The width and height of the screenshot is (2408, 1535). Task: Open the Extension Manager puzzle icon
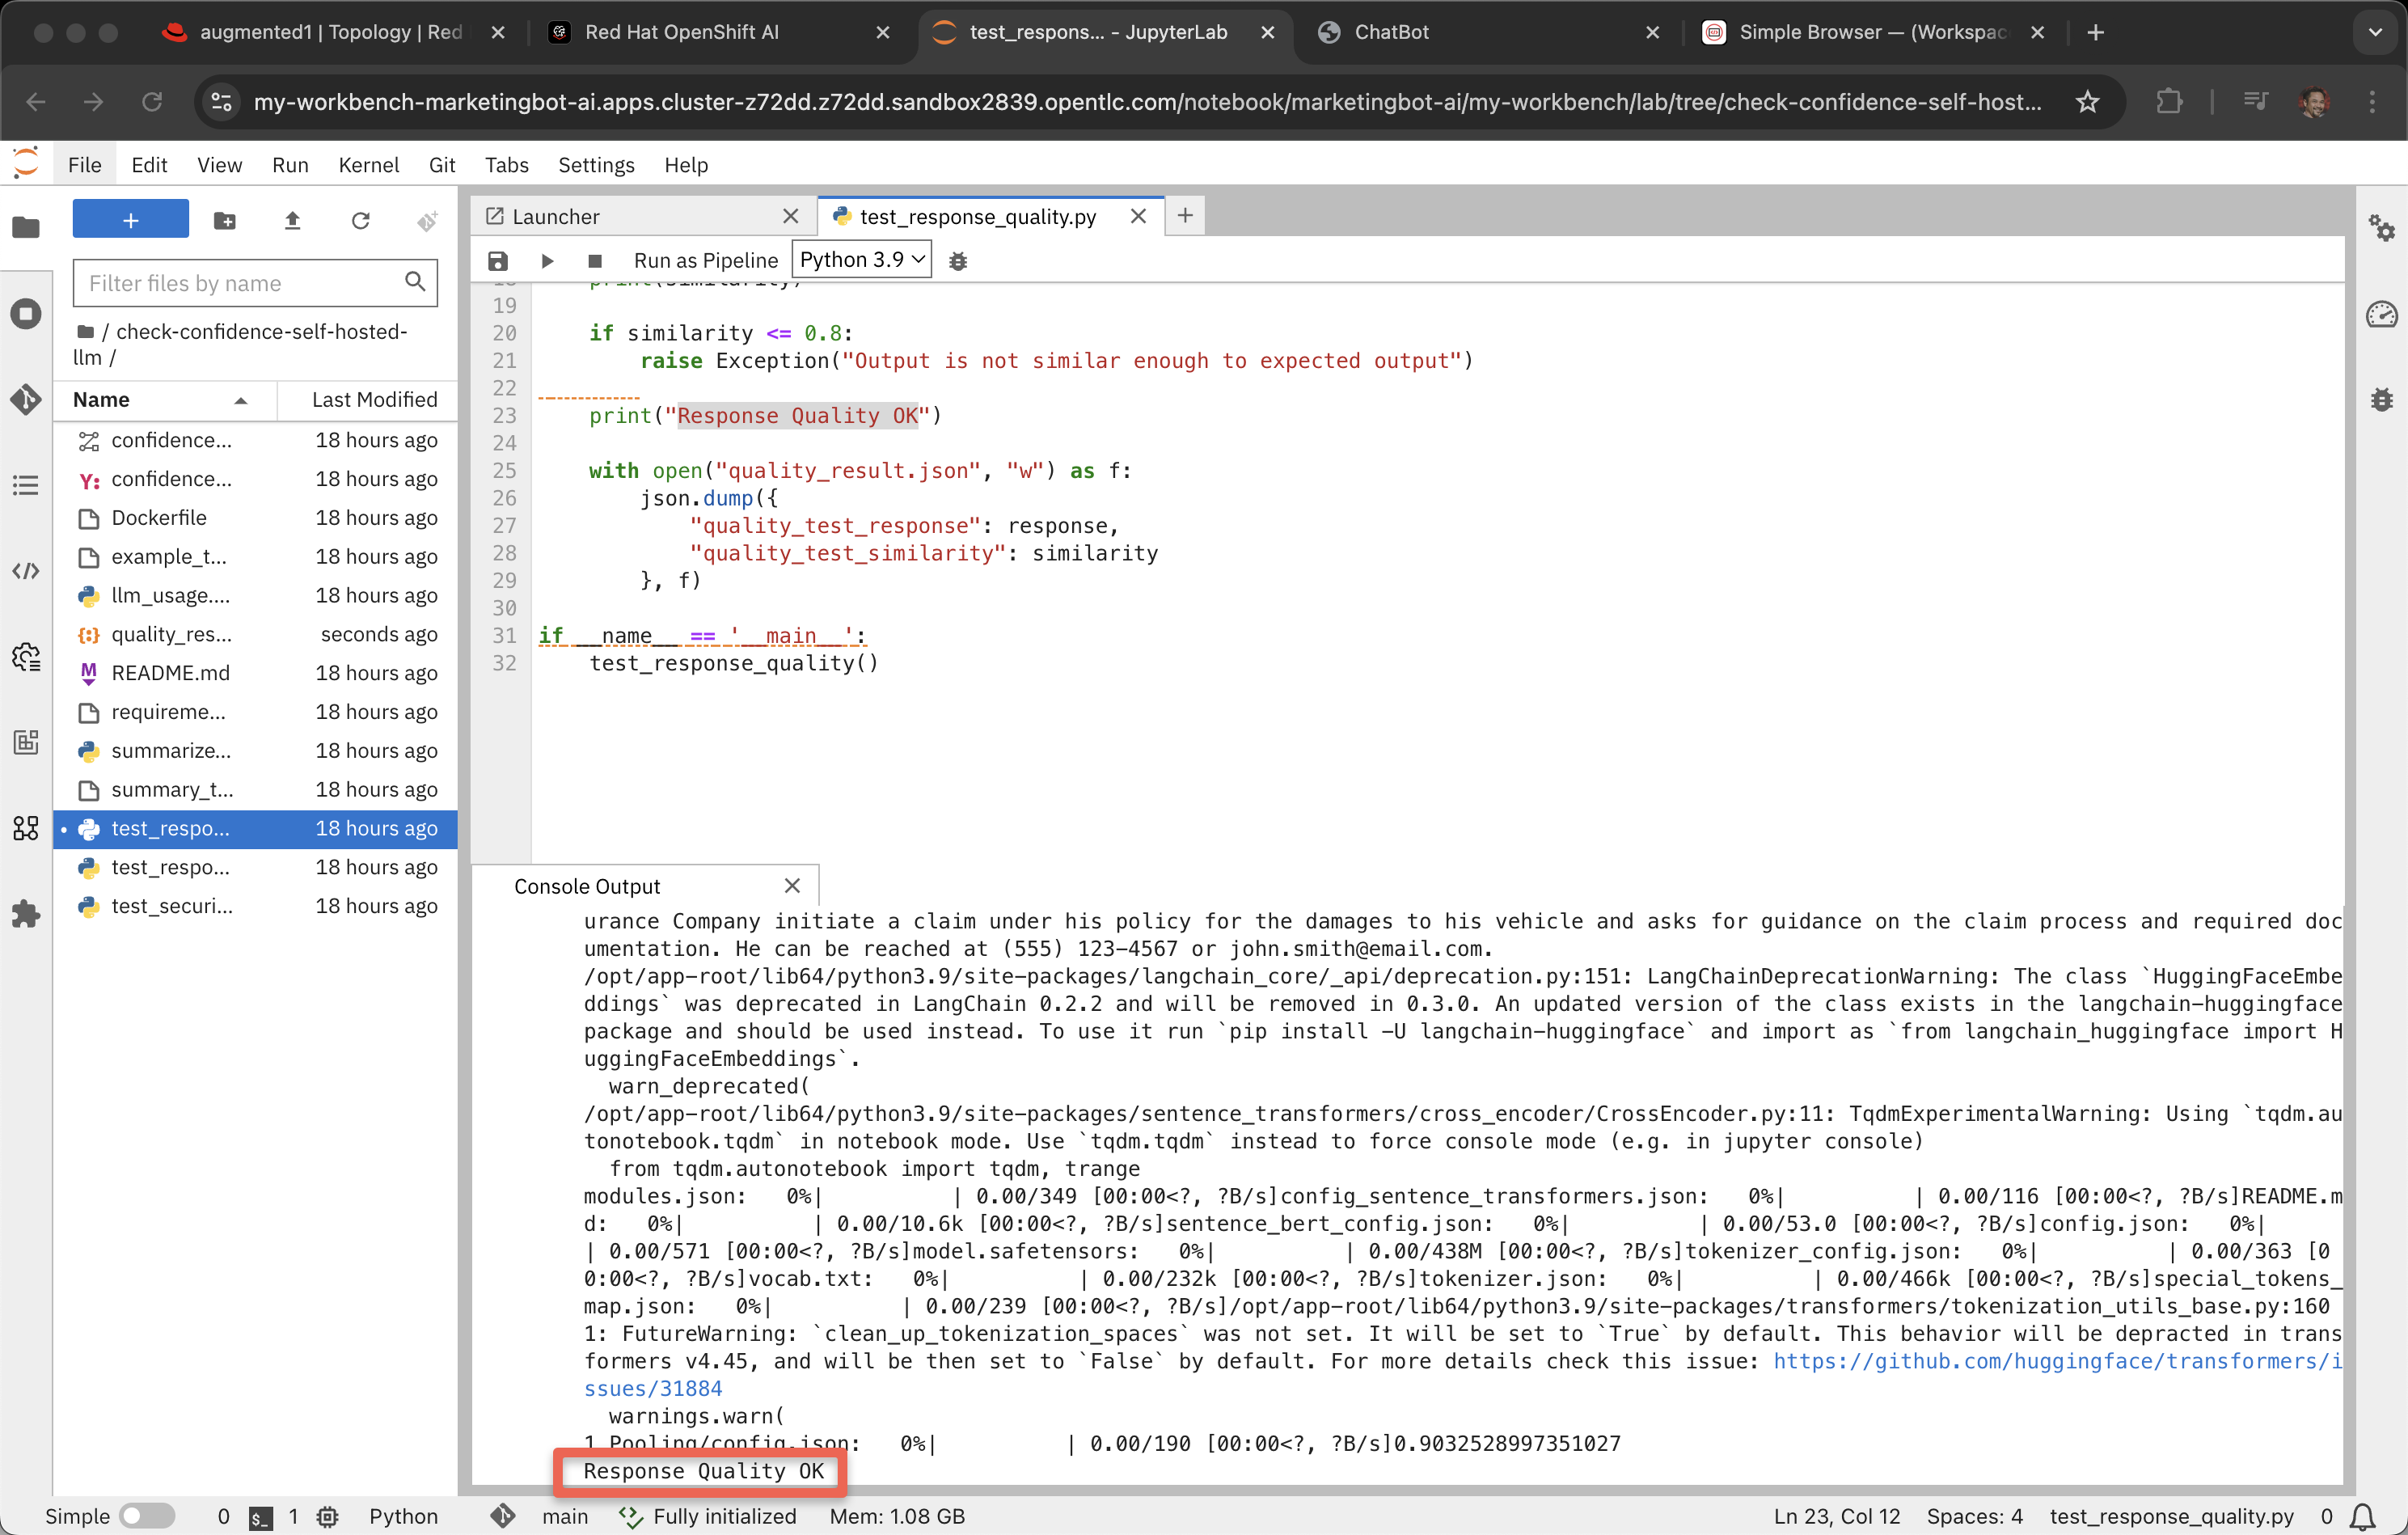26,913
